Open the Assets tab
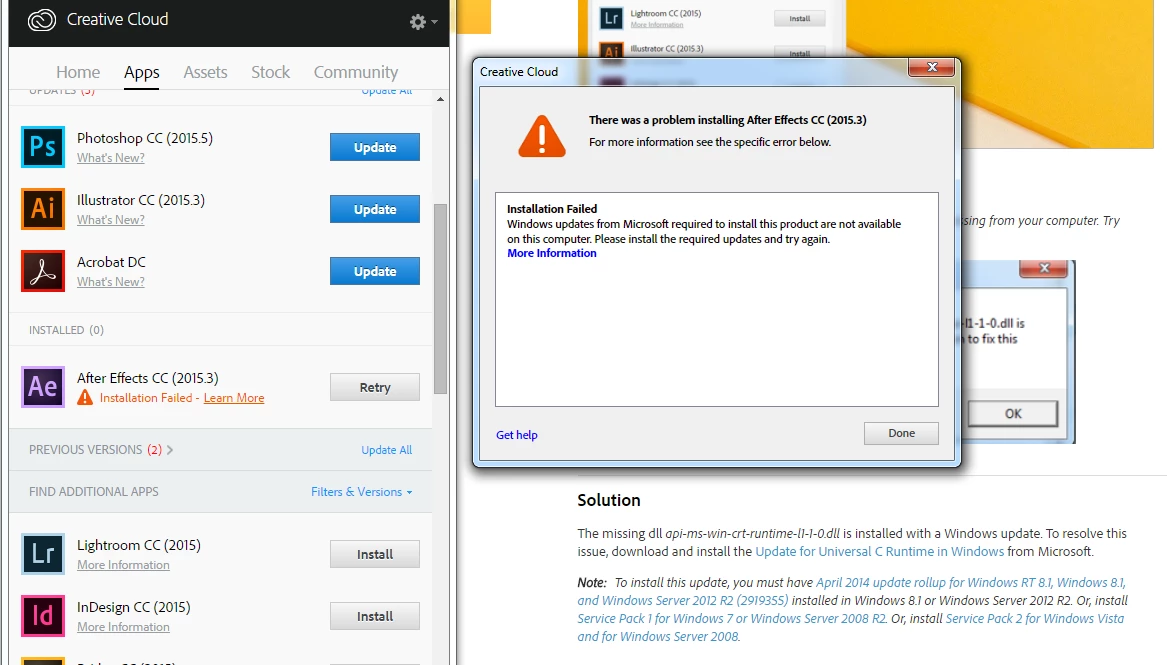The width and height of the screenshot is (1167, 665). 205,72
